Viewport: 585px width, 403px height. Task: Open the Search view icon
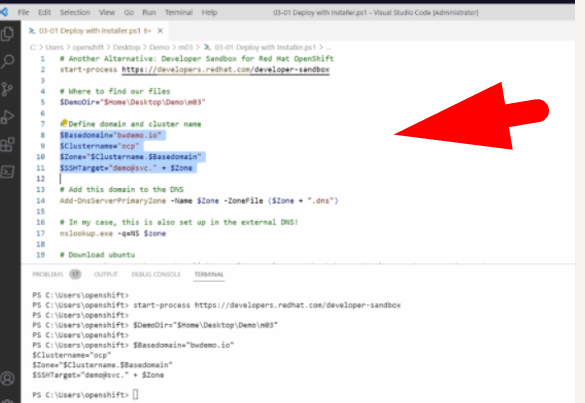(7, 61)
